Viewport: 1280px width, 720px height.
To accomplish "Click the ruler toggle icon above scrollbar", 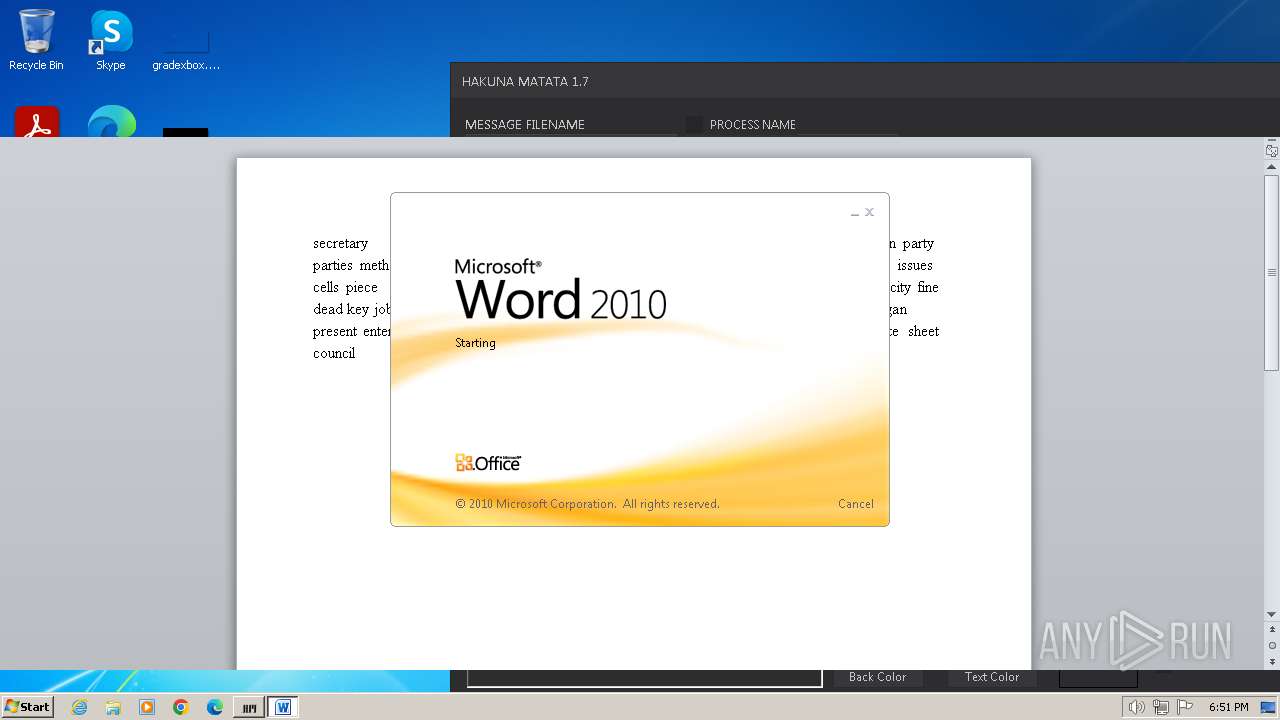I will pos(1272,151).
